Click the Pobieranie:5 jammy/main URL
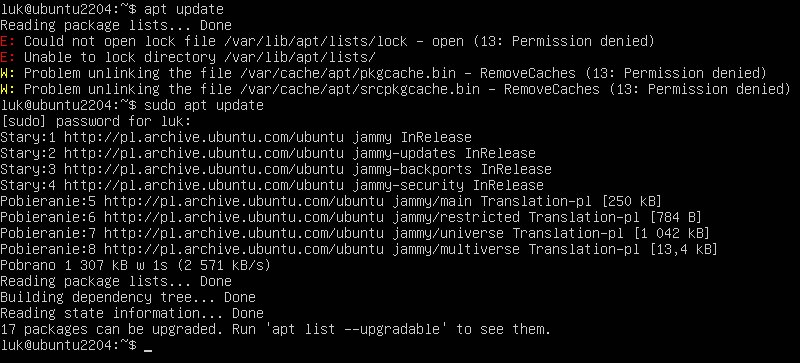This screenshot has height=363, width=800. tap(244, 201)
